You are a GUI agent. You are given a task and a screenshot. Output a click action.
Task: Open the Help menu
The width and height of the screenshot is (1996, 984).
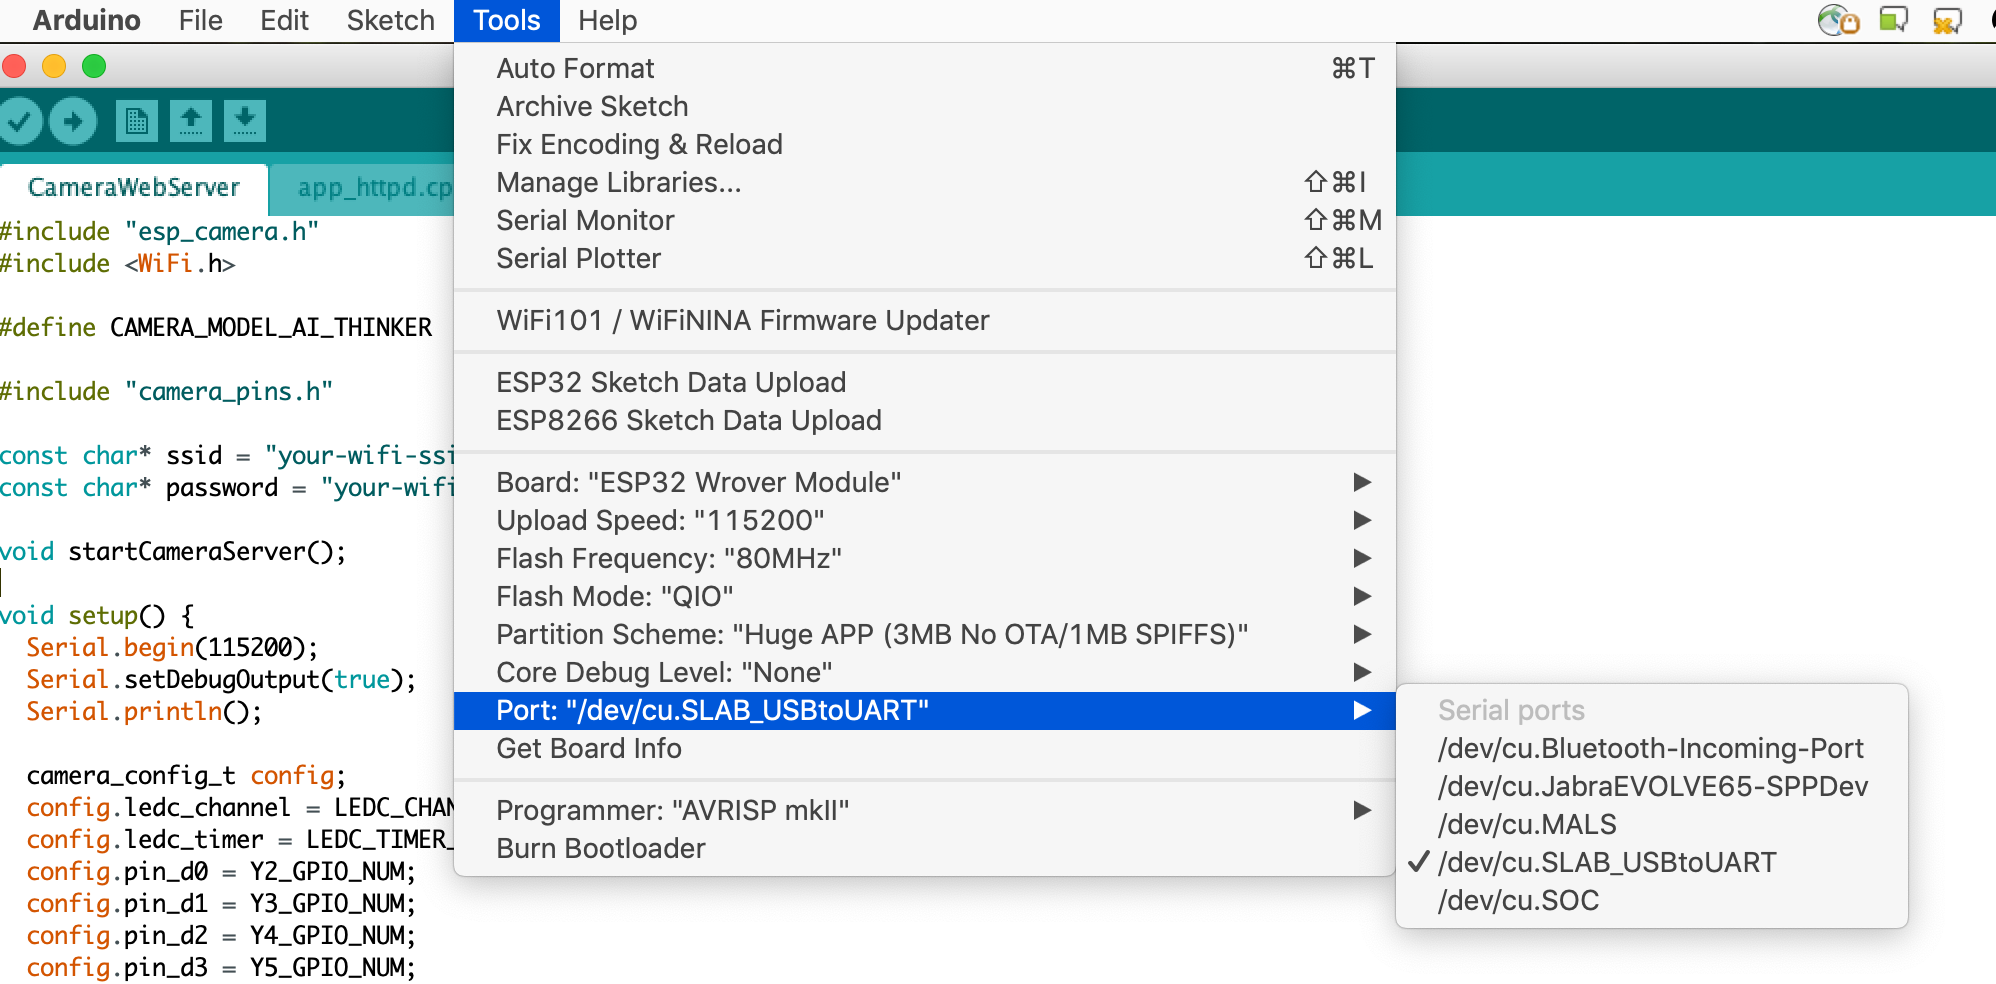[x=607, y=20]
